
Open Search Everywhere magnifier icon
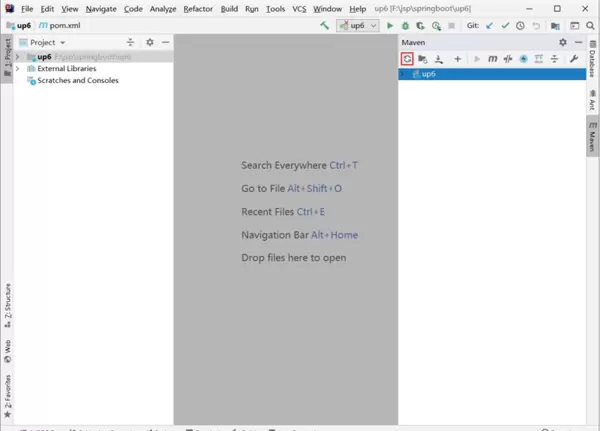[590, 25]
